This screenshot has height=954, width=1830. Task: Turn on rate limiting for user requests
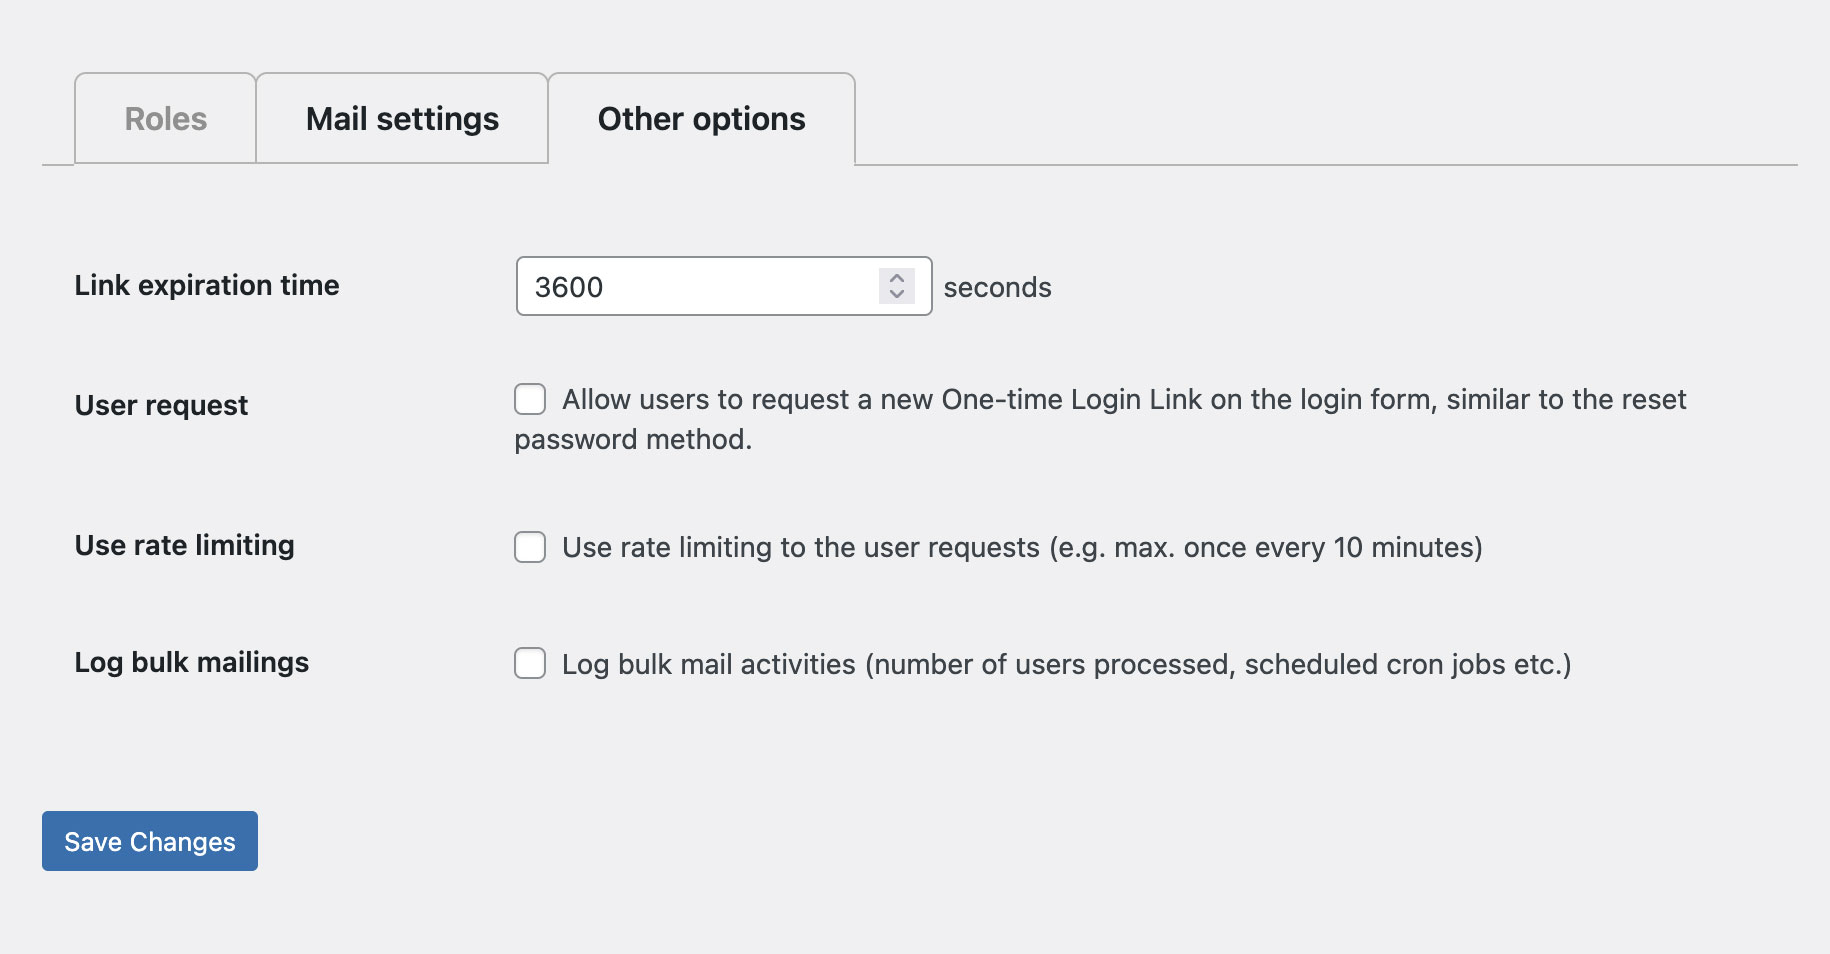(529, 547)
